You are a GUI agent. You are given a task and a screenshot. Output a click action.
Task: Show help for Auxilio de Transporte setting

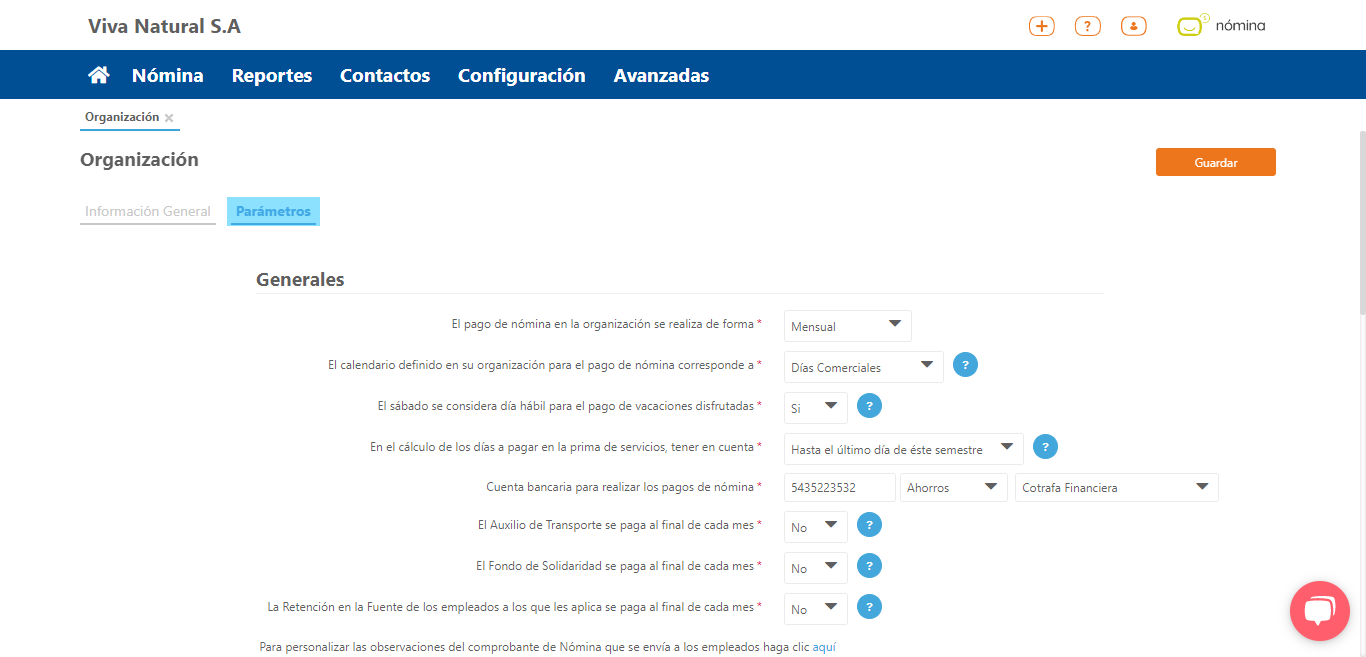(x=869, y=525)
